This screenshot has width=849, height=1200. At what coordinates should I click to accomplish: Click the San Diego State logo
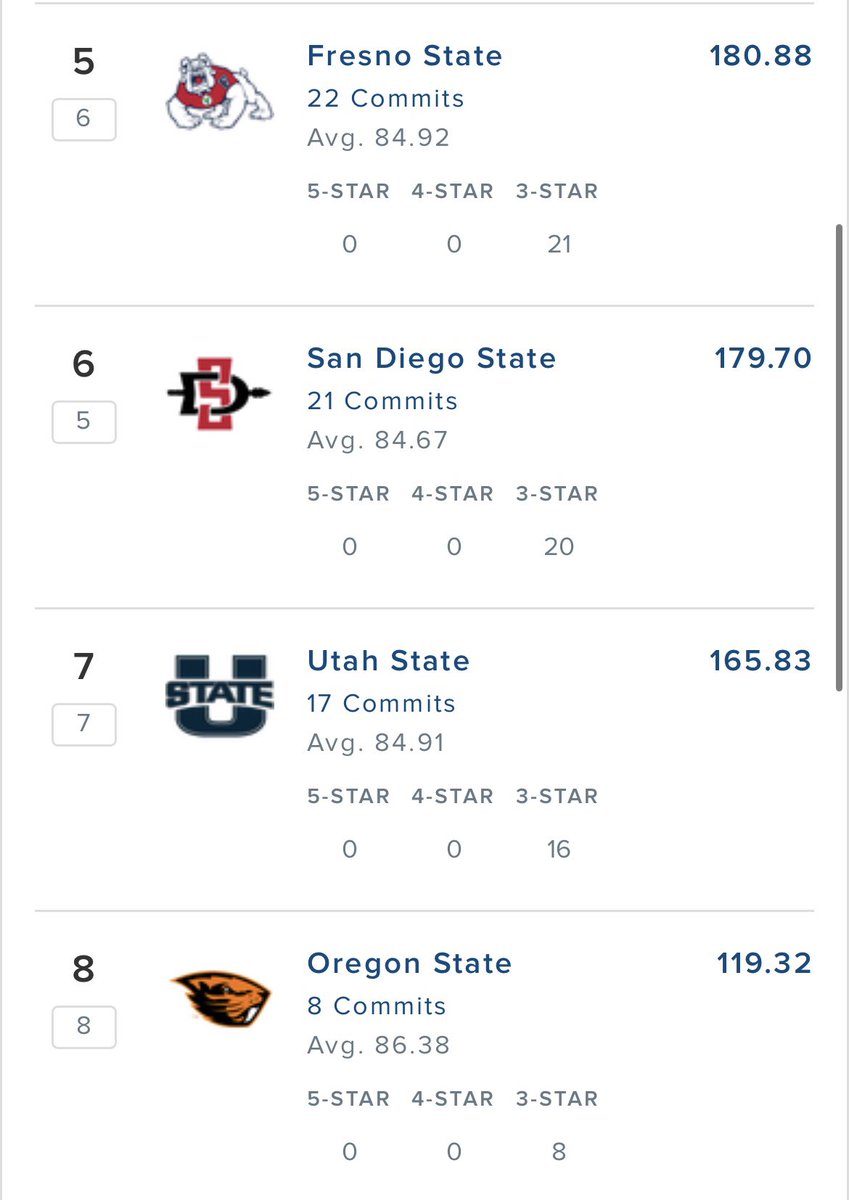[x=219, y=393]
